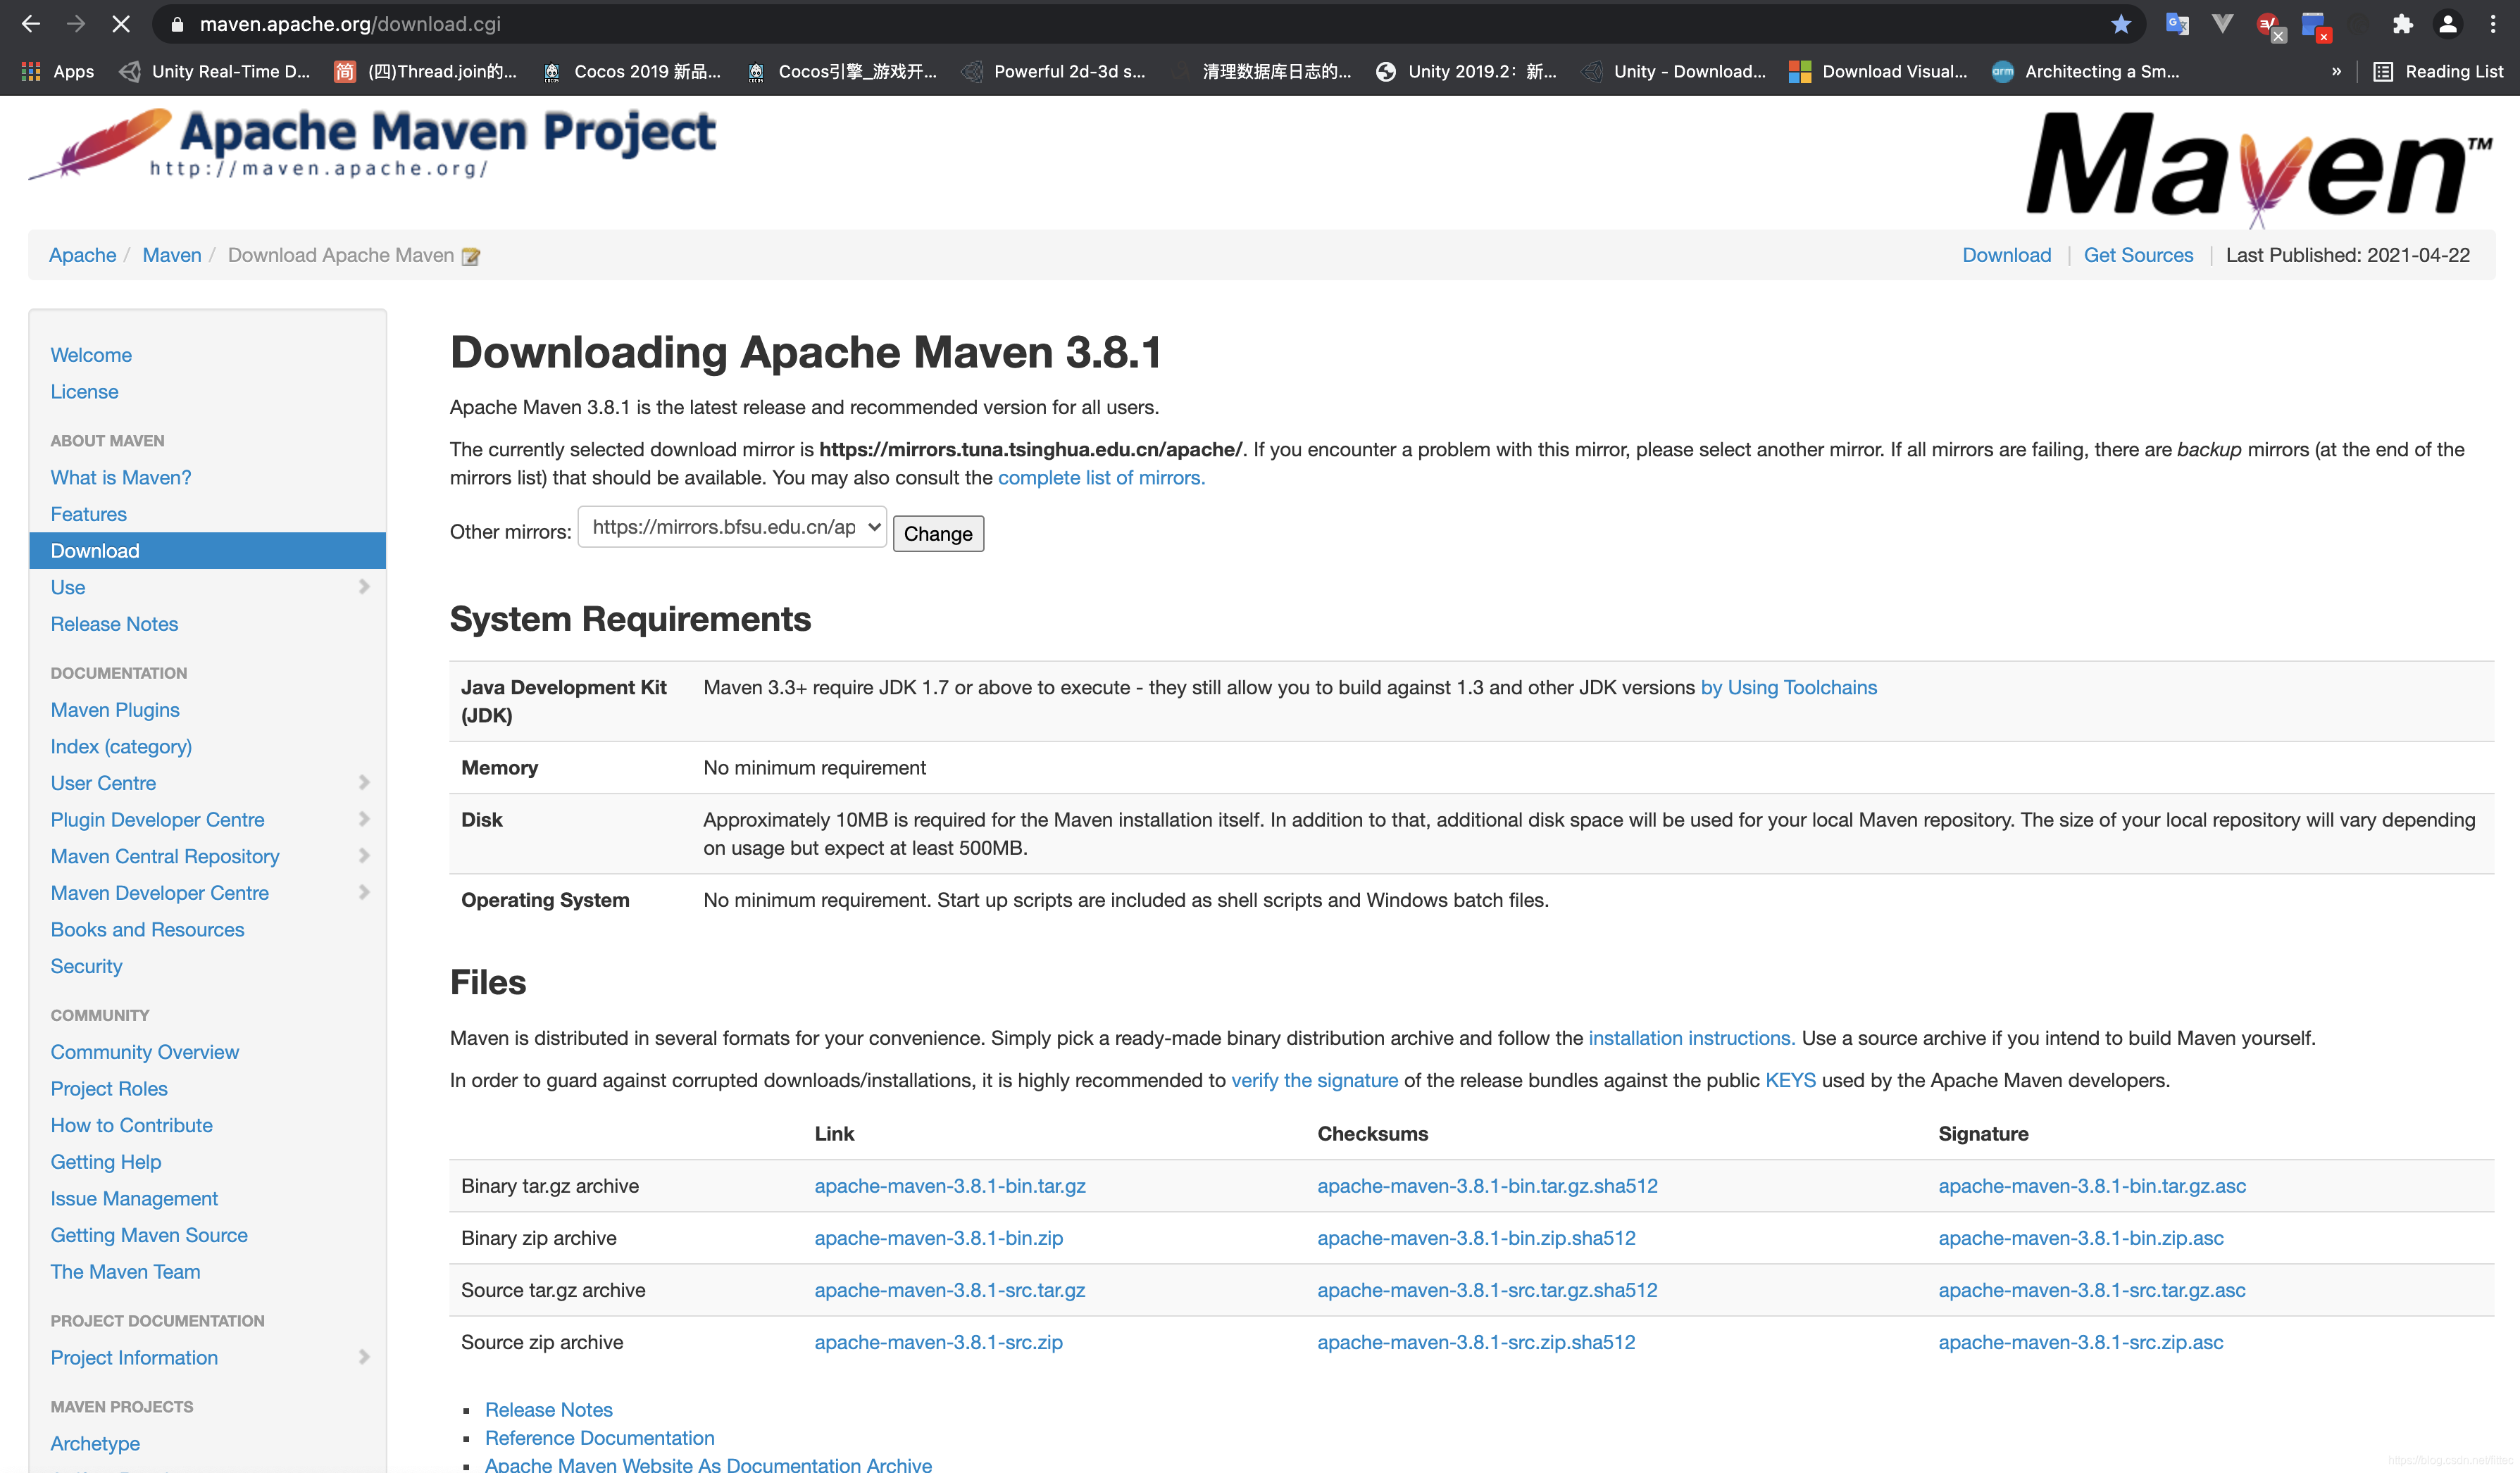This screenshot has width=2520, height=1473.
Task: Open the Reference Documentation link
Action: click(599, 1438)
